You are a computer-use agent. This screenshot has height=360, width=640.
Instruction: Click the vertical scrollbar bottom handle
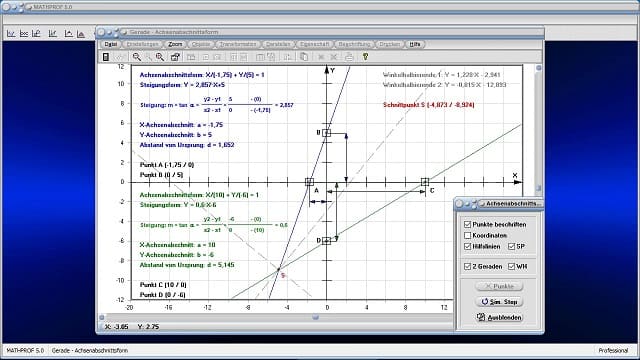click(538, 188)
